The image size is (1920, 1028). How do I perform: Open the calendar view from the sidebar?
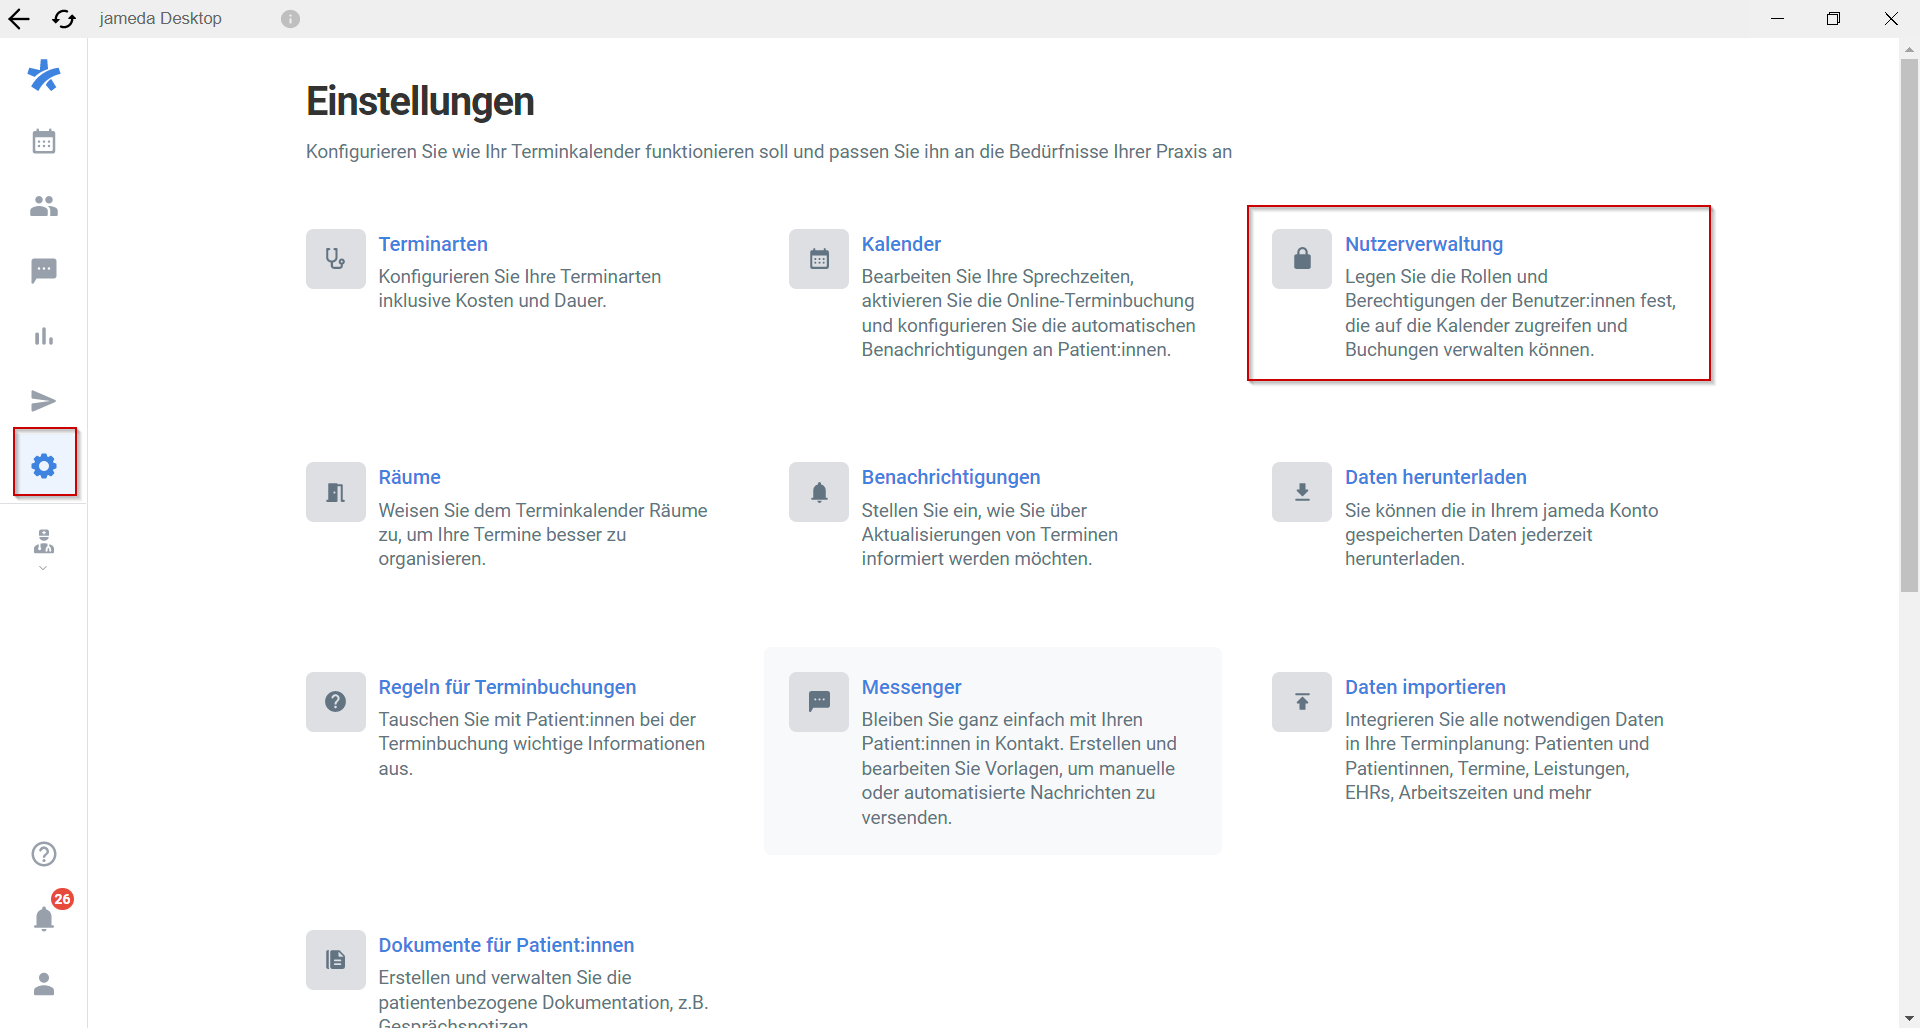coord(44,141)
